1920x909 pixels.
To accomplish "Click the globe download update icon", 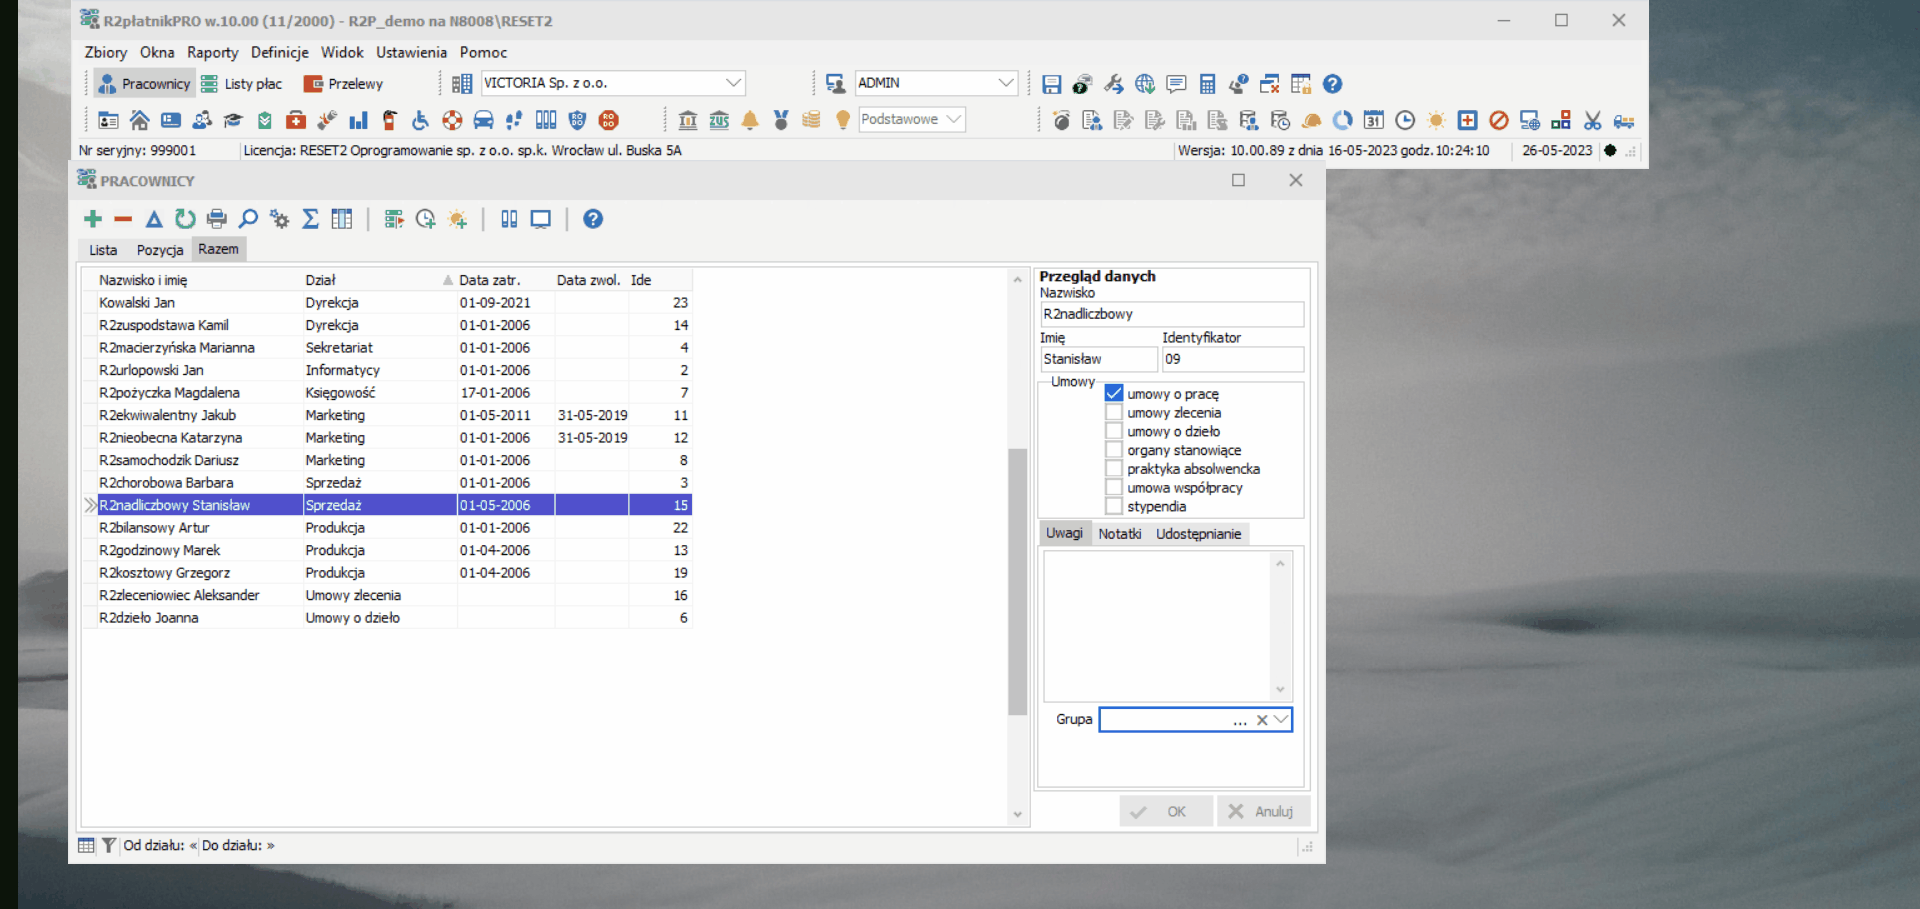I will tap(1145, 84).
